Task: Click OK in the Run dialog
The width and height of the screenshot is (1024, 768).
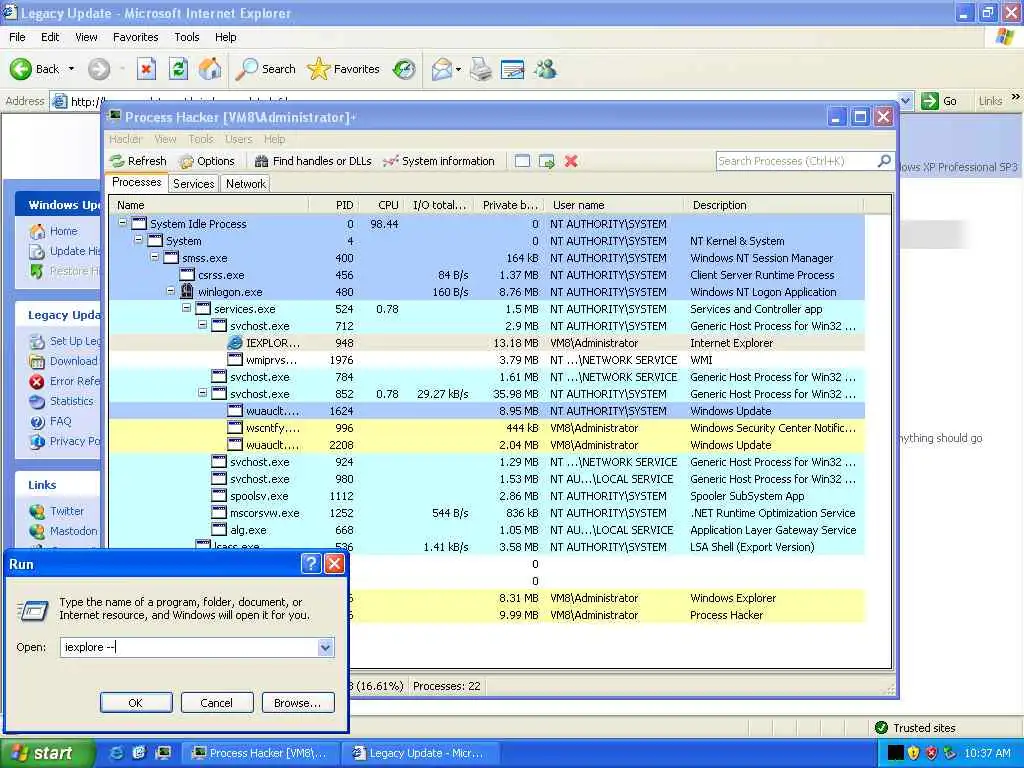Action: tap(136, 703)
